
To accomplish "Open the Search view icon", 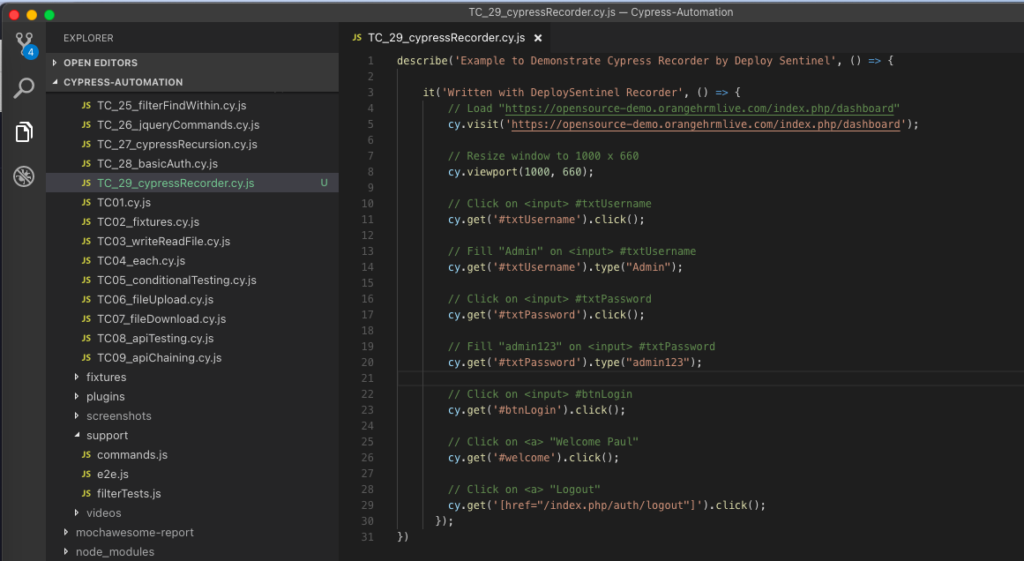I will [x=24, y=88].
